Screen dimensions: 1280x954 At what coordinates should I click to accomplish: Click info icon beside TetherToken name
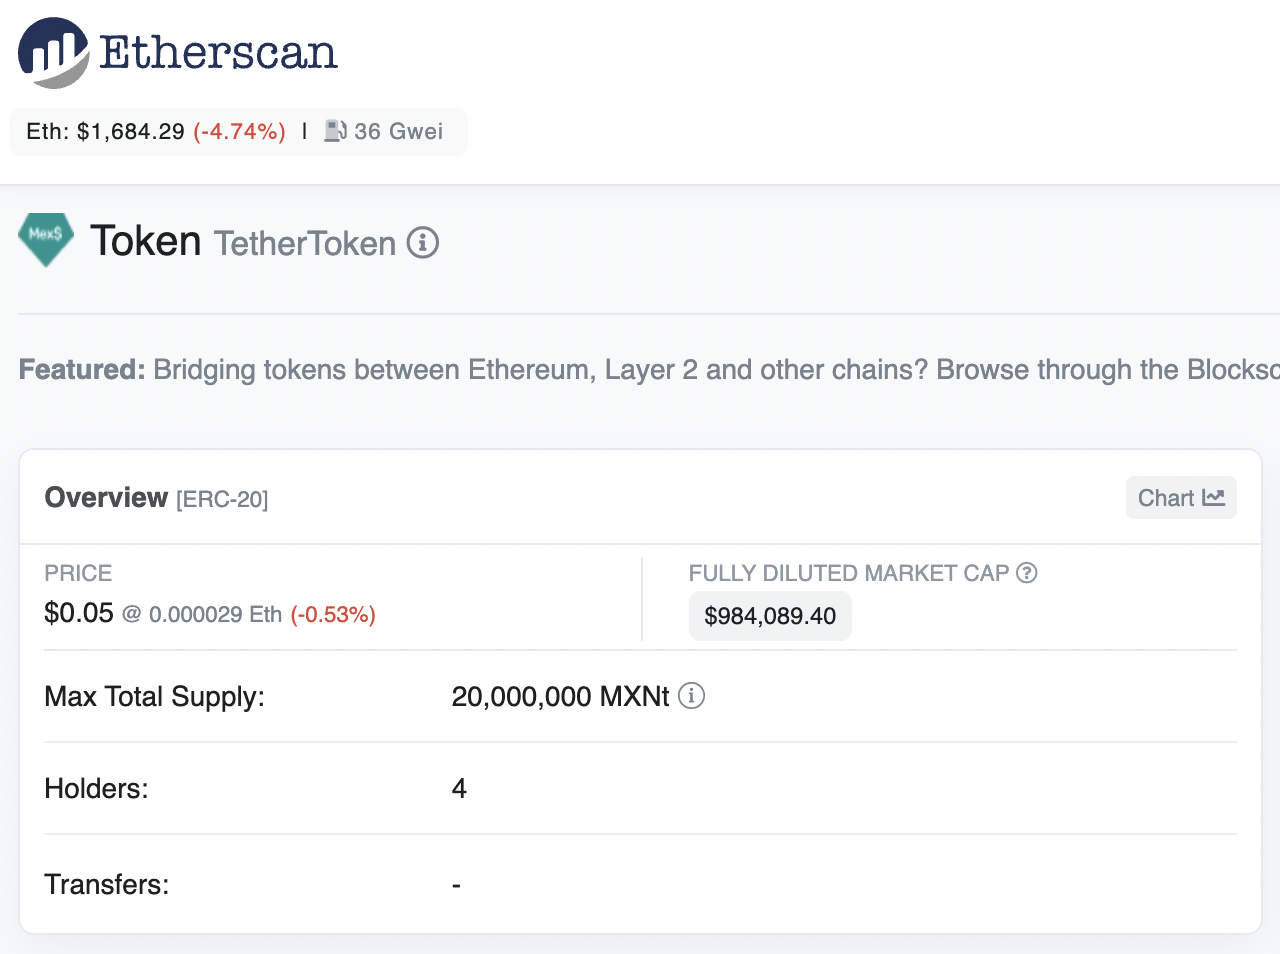pos(423,243)
